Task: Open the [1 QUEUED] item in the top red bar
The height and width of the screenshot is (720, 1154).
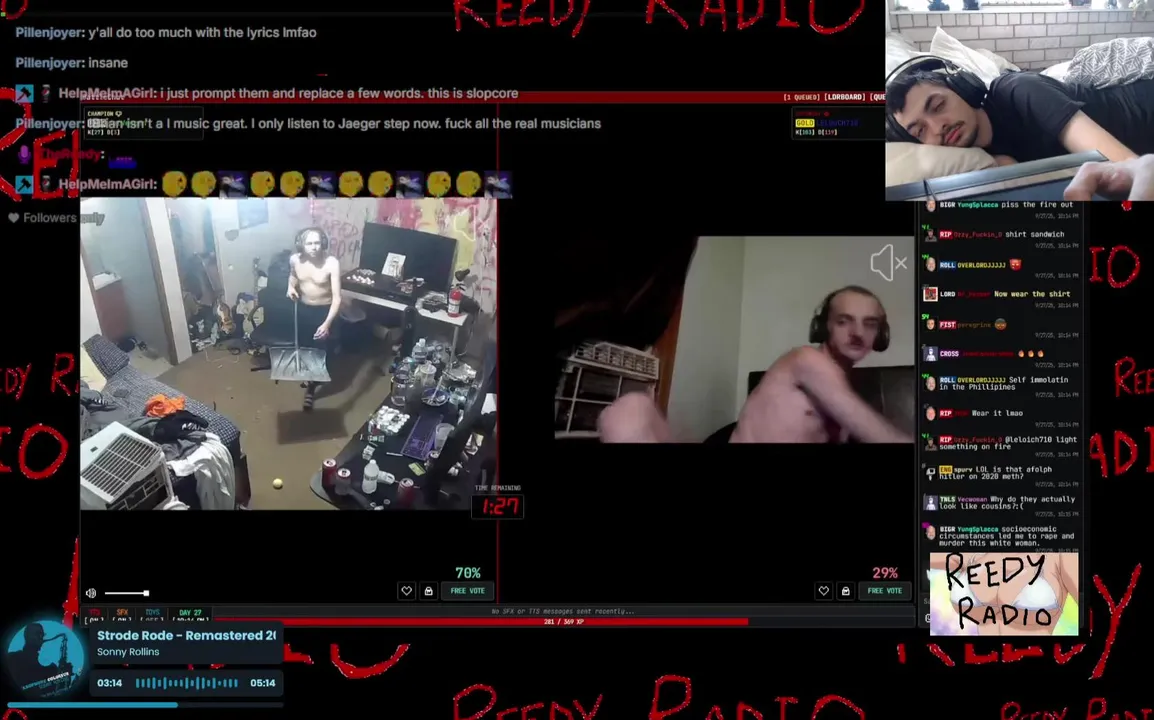Action: 801,97
